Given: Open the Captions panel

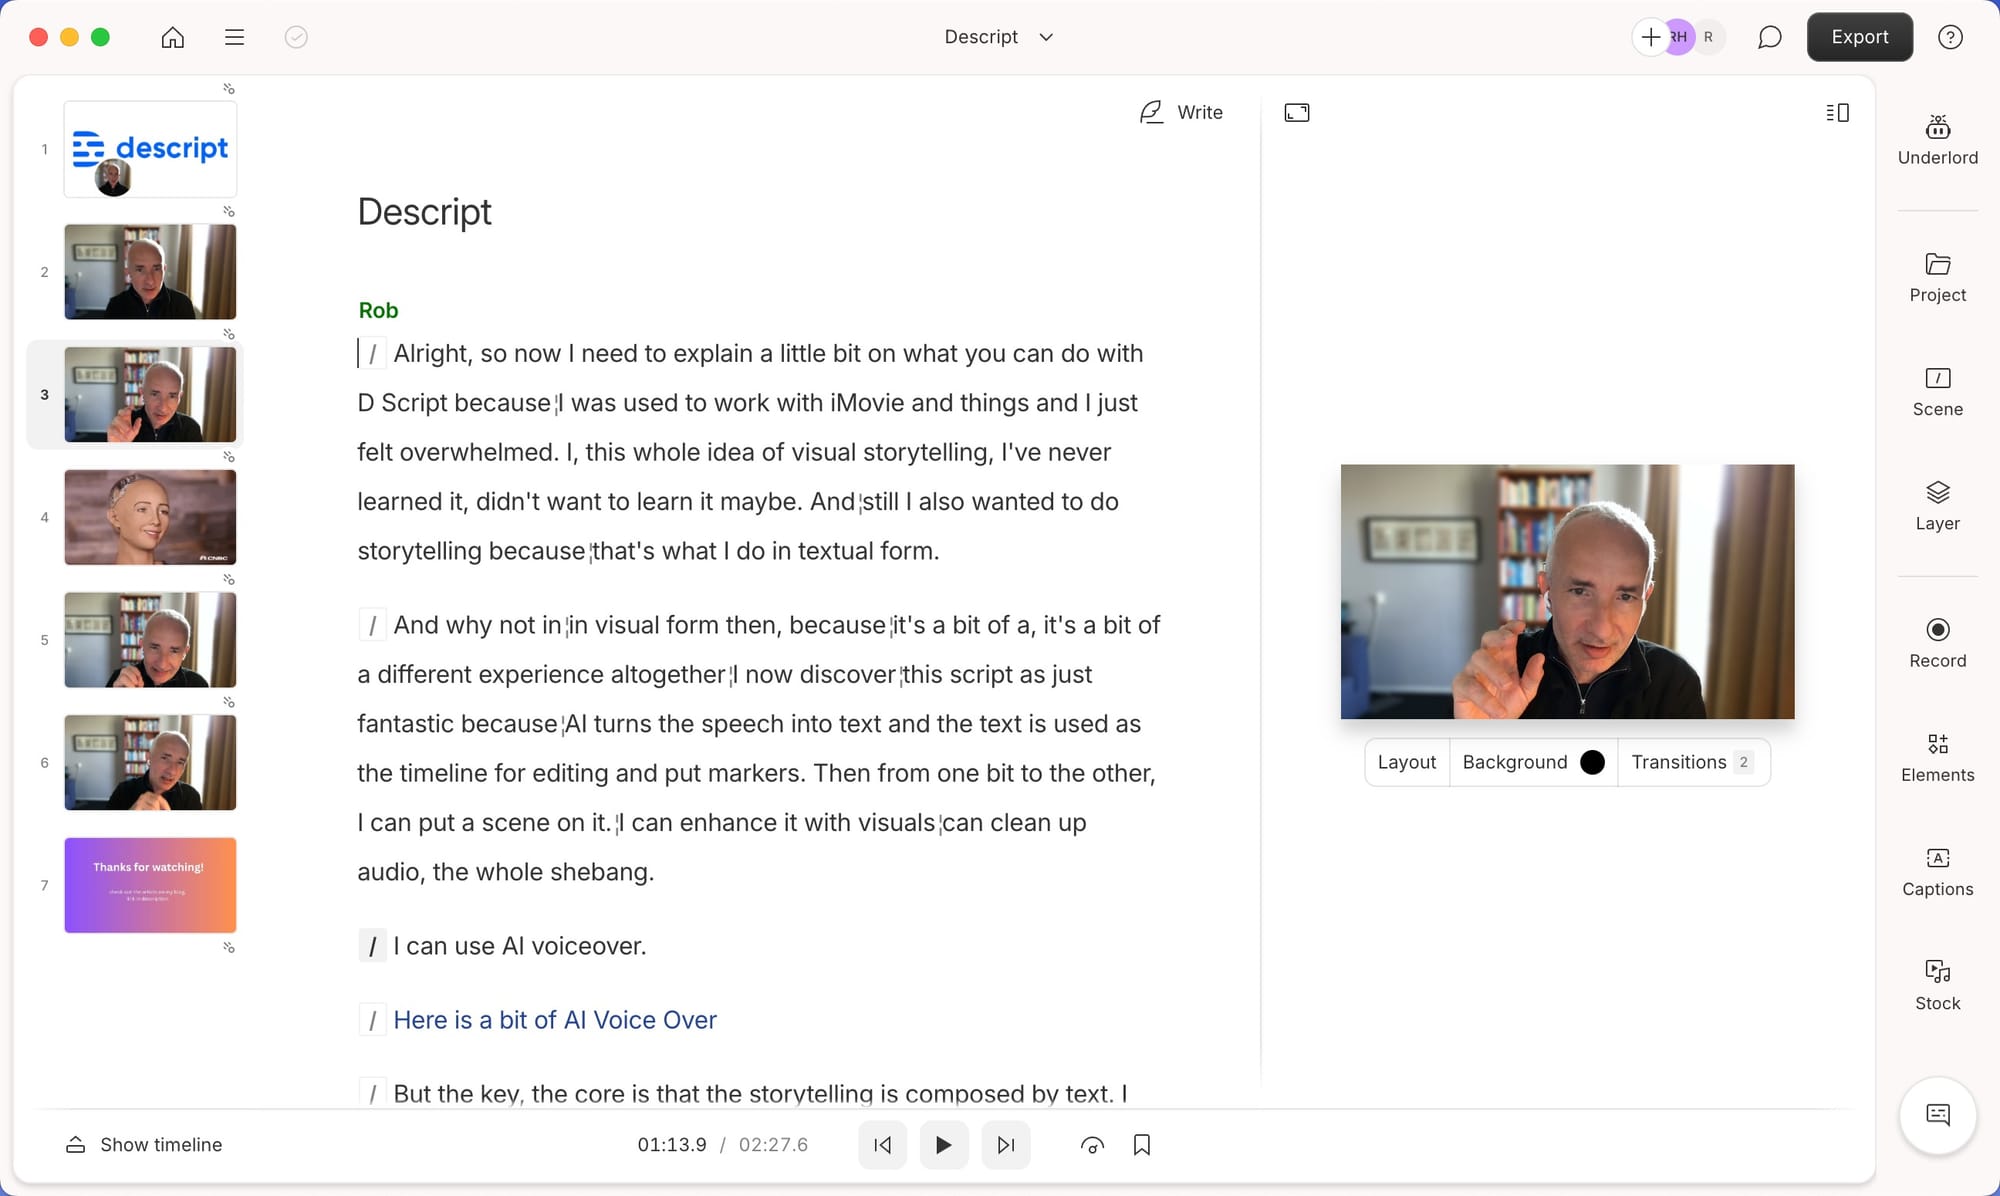Looking at the screenshot, I should click(1937, 871).
